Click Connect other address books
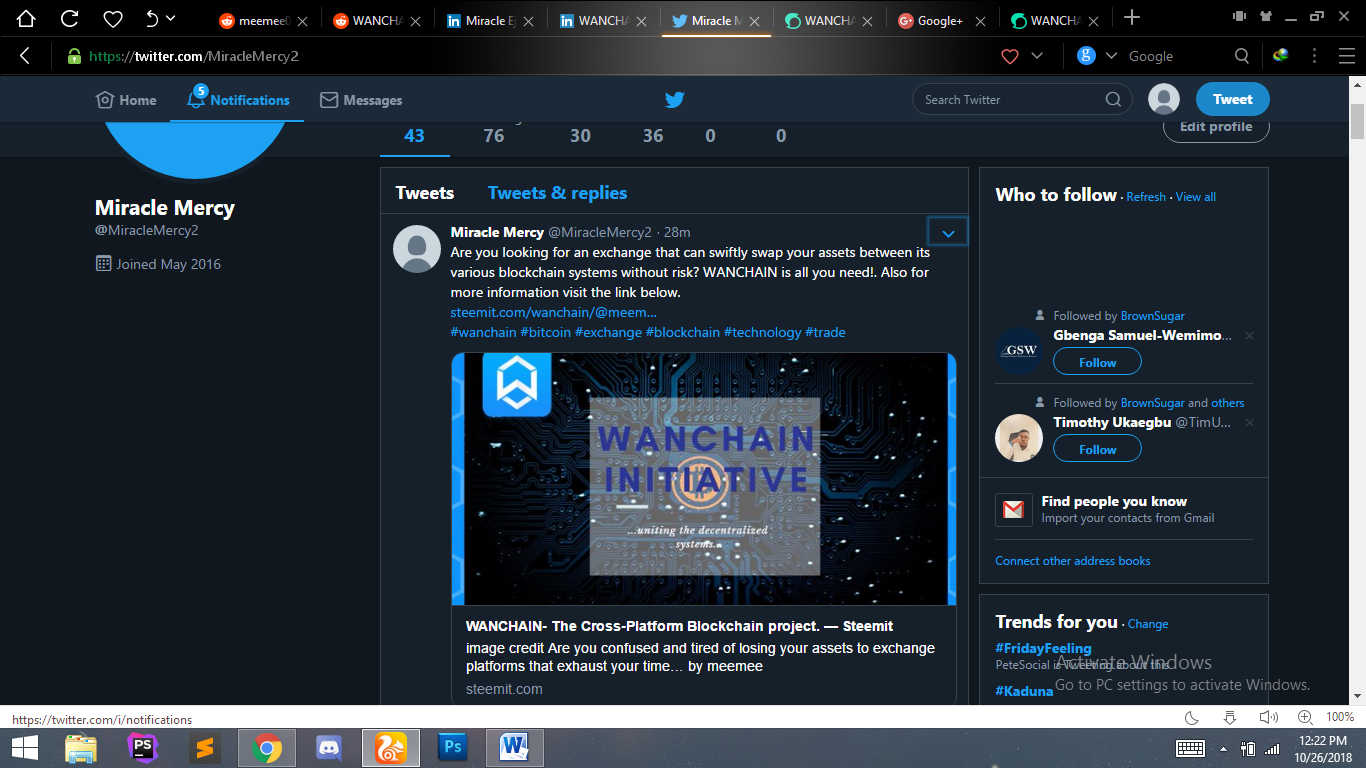Screen dimensions: 1366x768 coord(1073,561)
